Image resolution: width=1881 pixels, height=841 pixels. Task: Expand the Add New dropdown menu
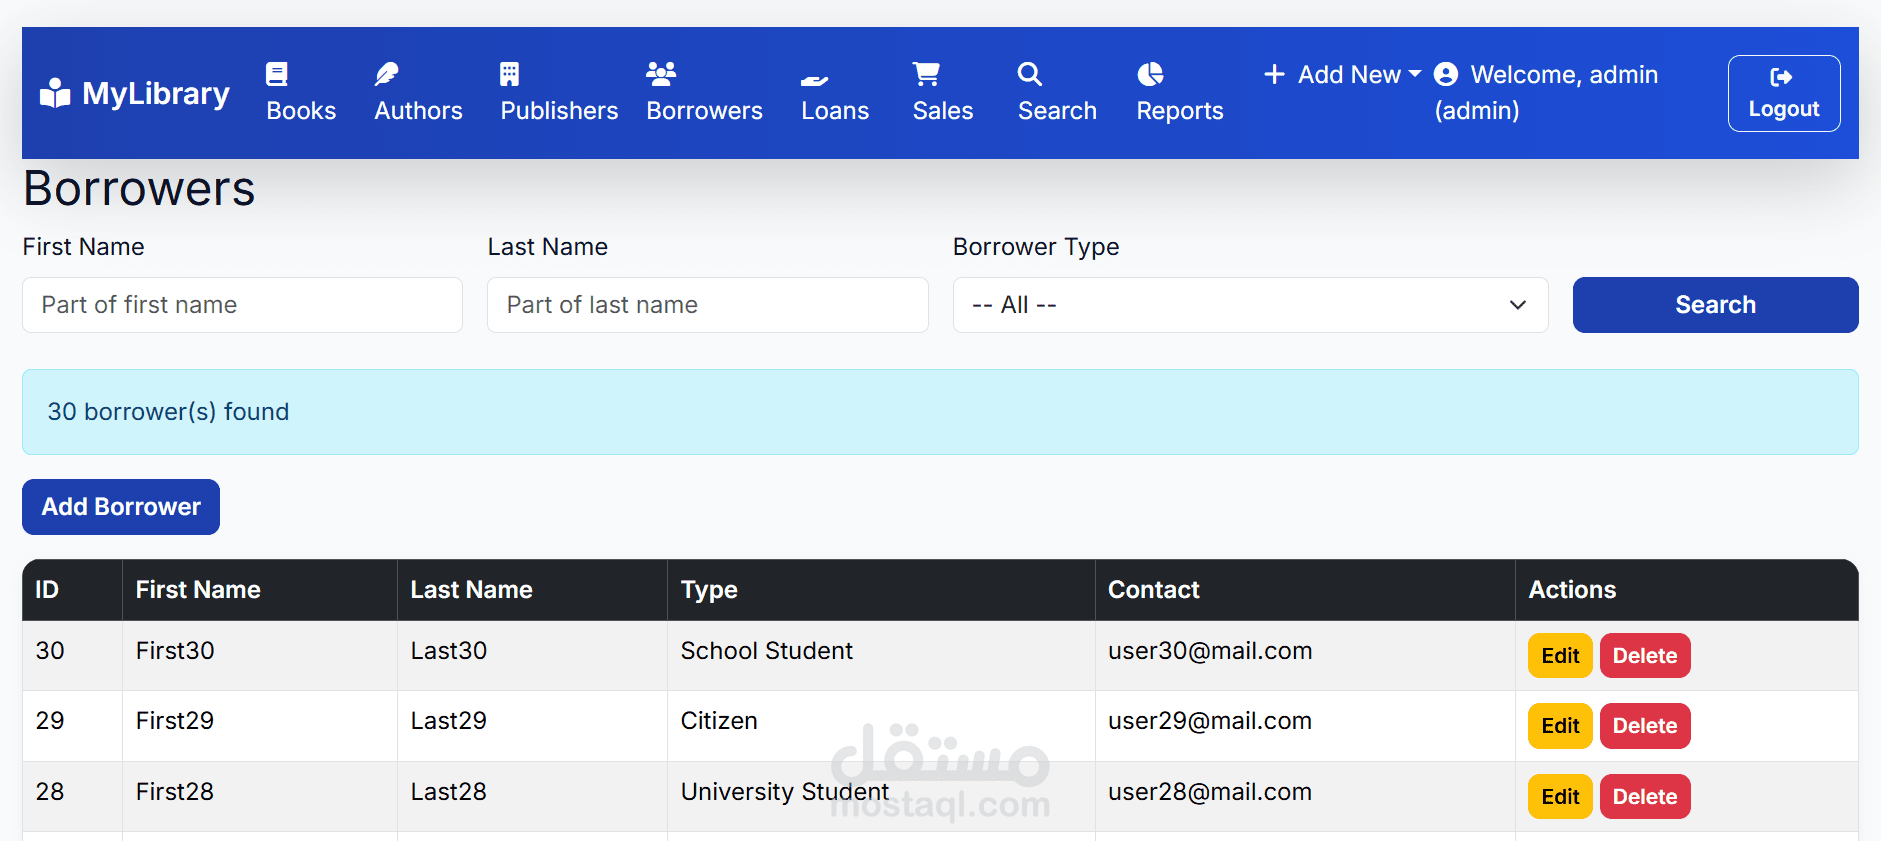coord(1342,75)
